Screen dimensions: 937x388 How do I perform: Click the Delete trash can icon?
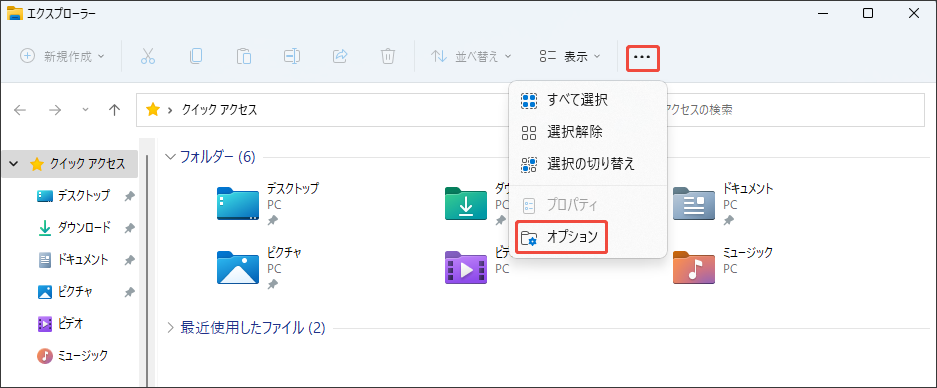pos(388,56)
